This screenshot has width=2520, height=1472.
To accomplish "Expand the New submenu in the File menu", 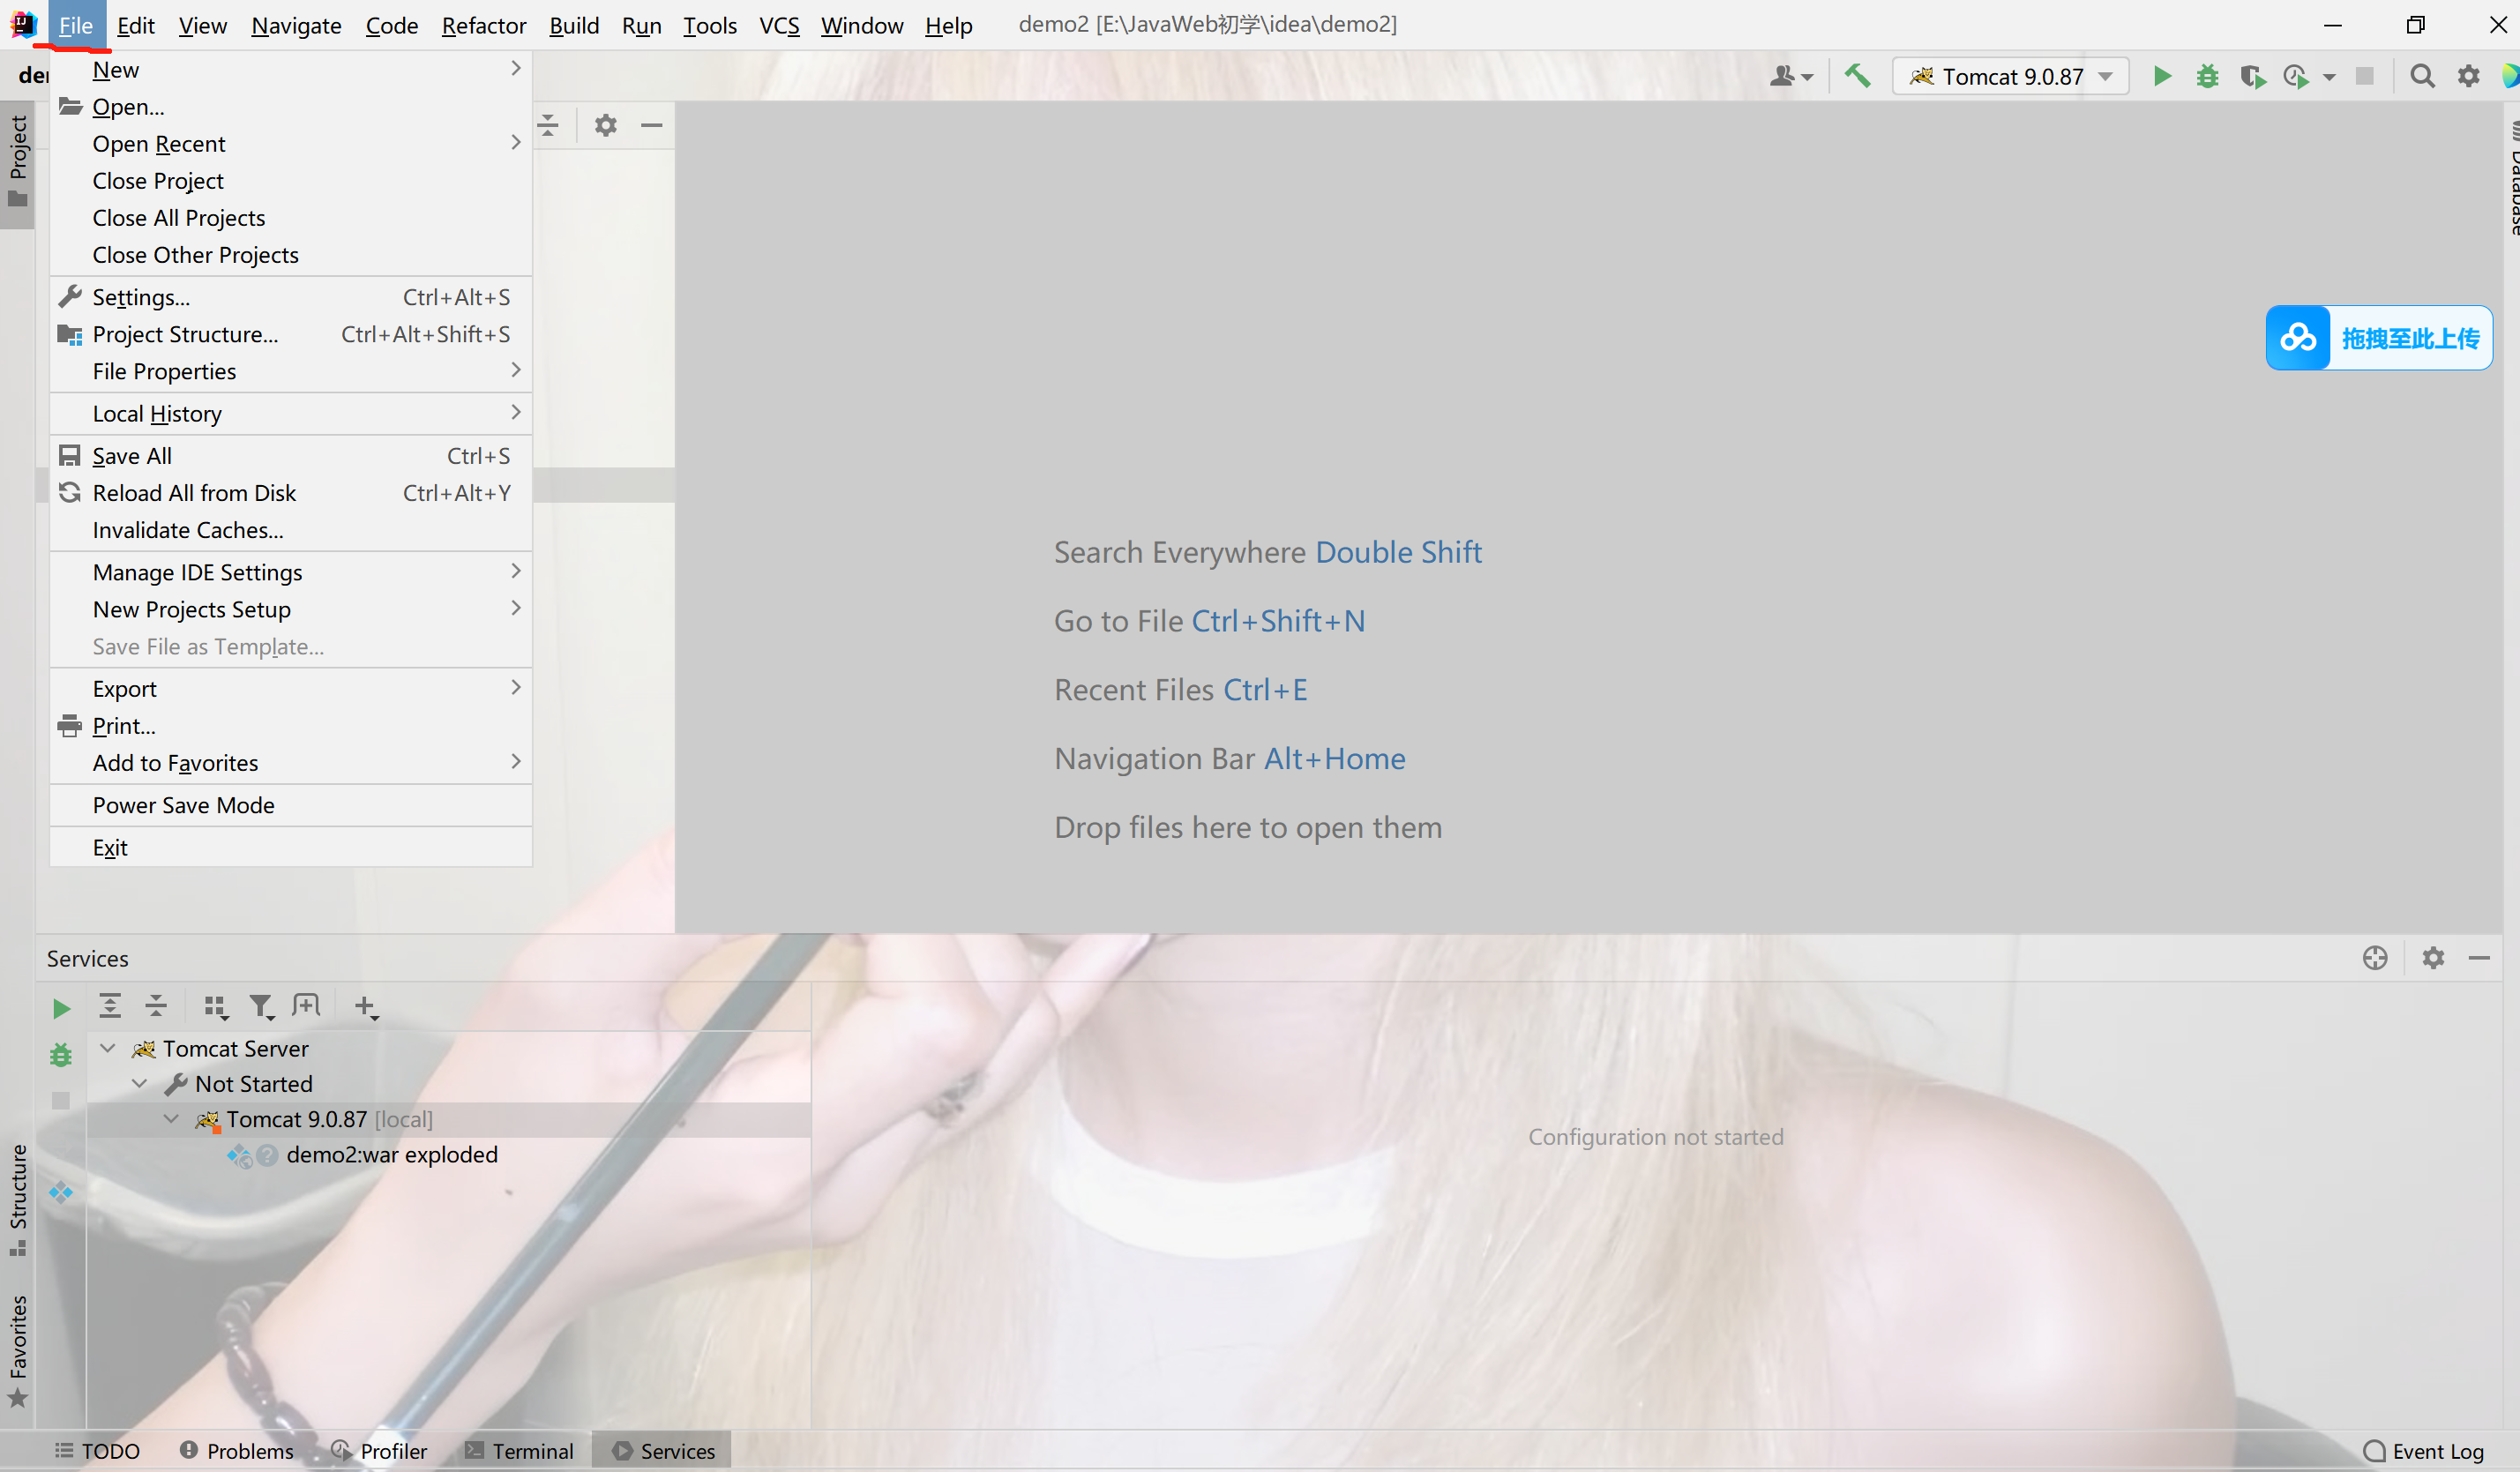I will pyautogui.click(x=116, y=69).
